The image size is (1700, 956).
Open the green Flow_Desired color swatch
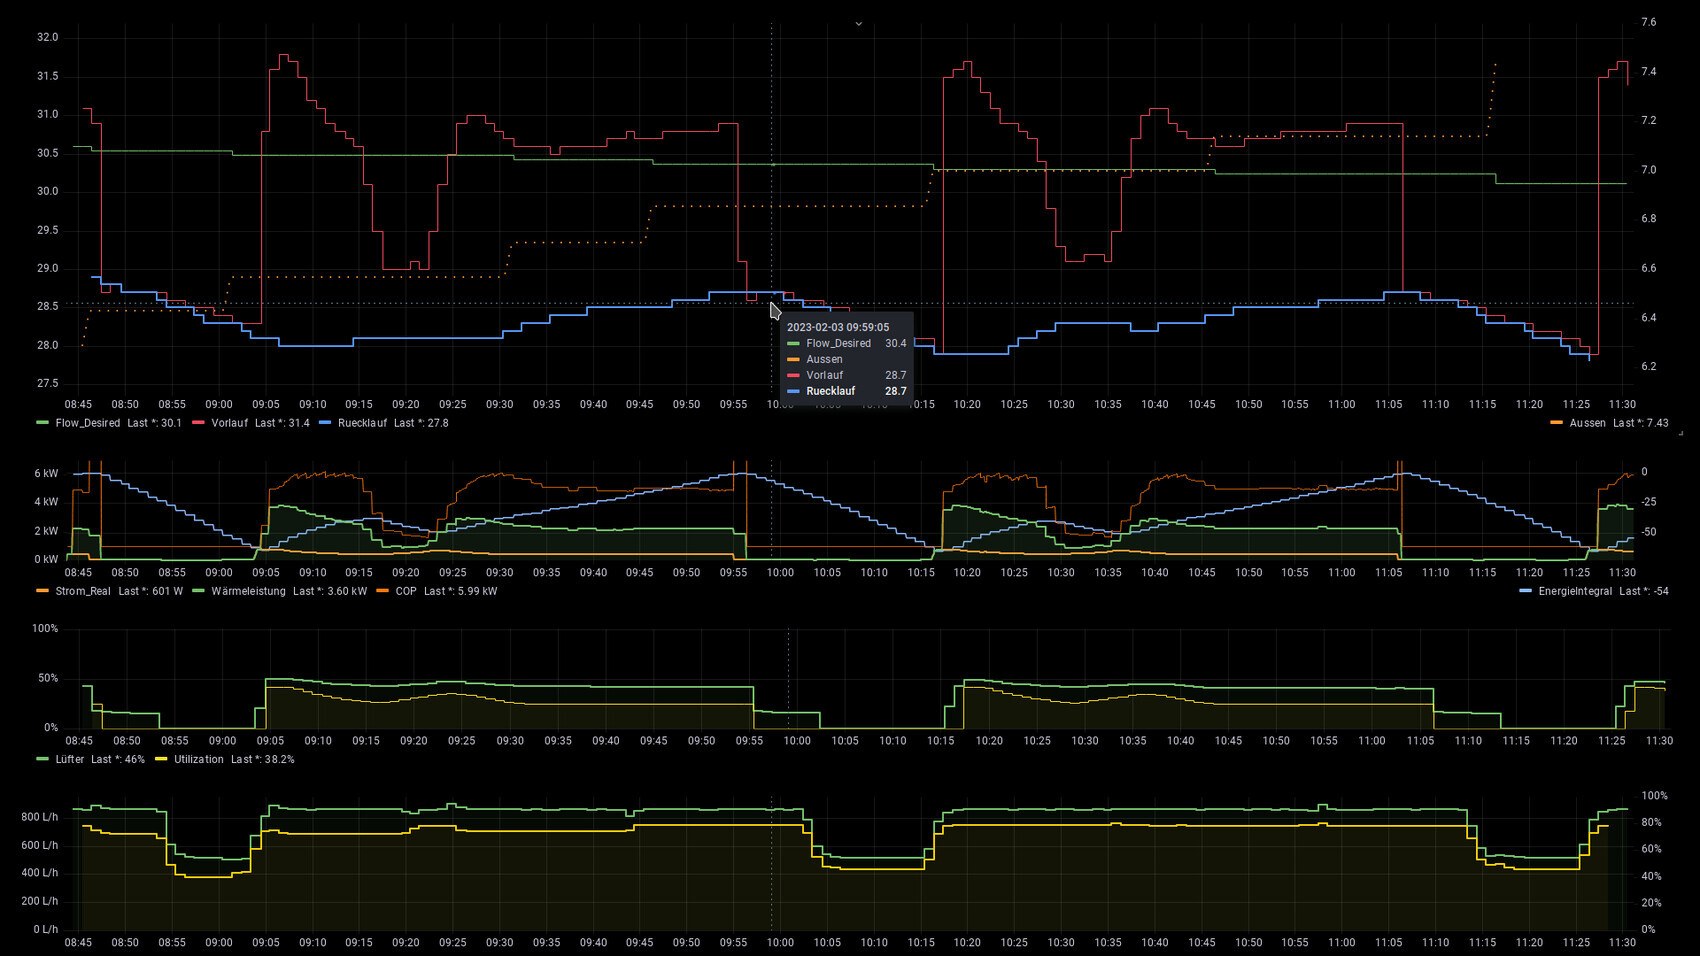coord(42,423)
